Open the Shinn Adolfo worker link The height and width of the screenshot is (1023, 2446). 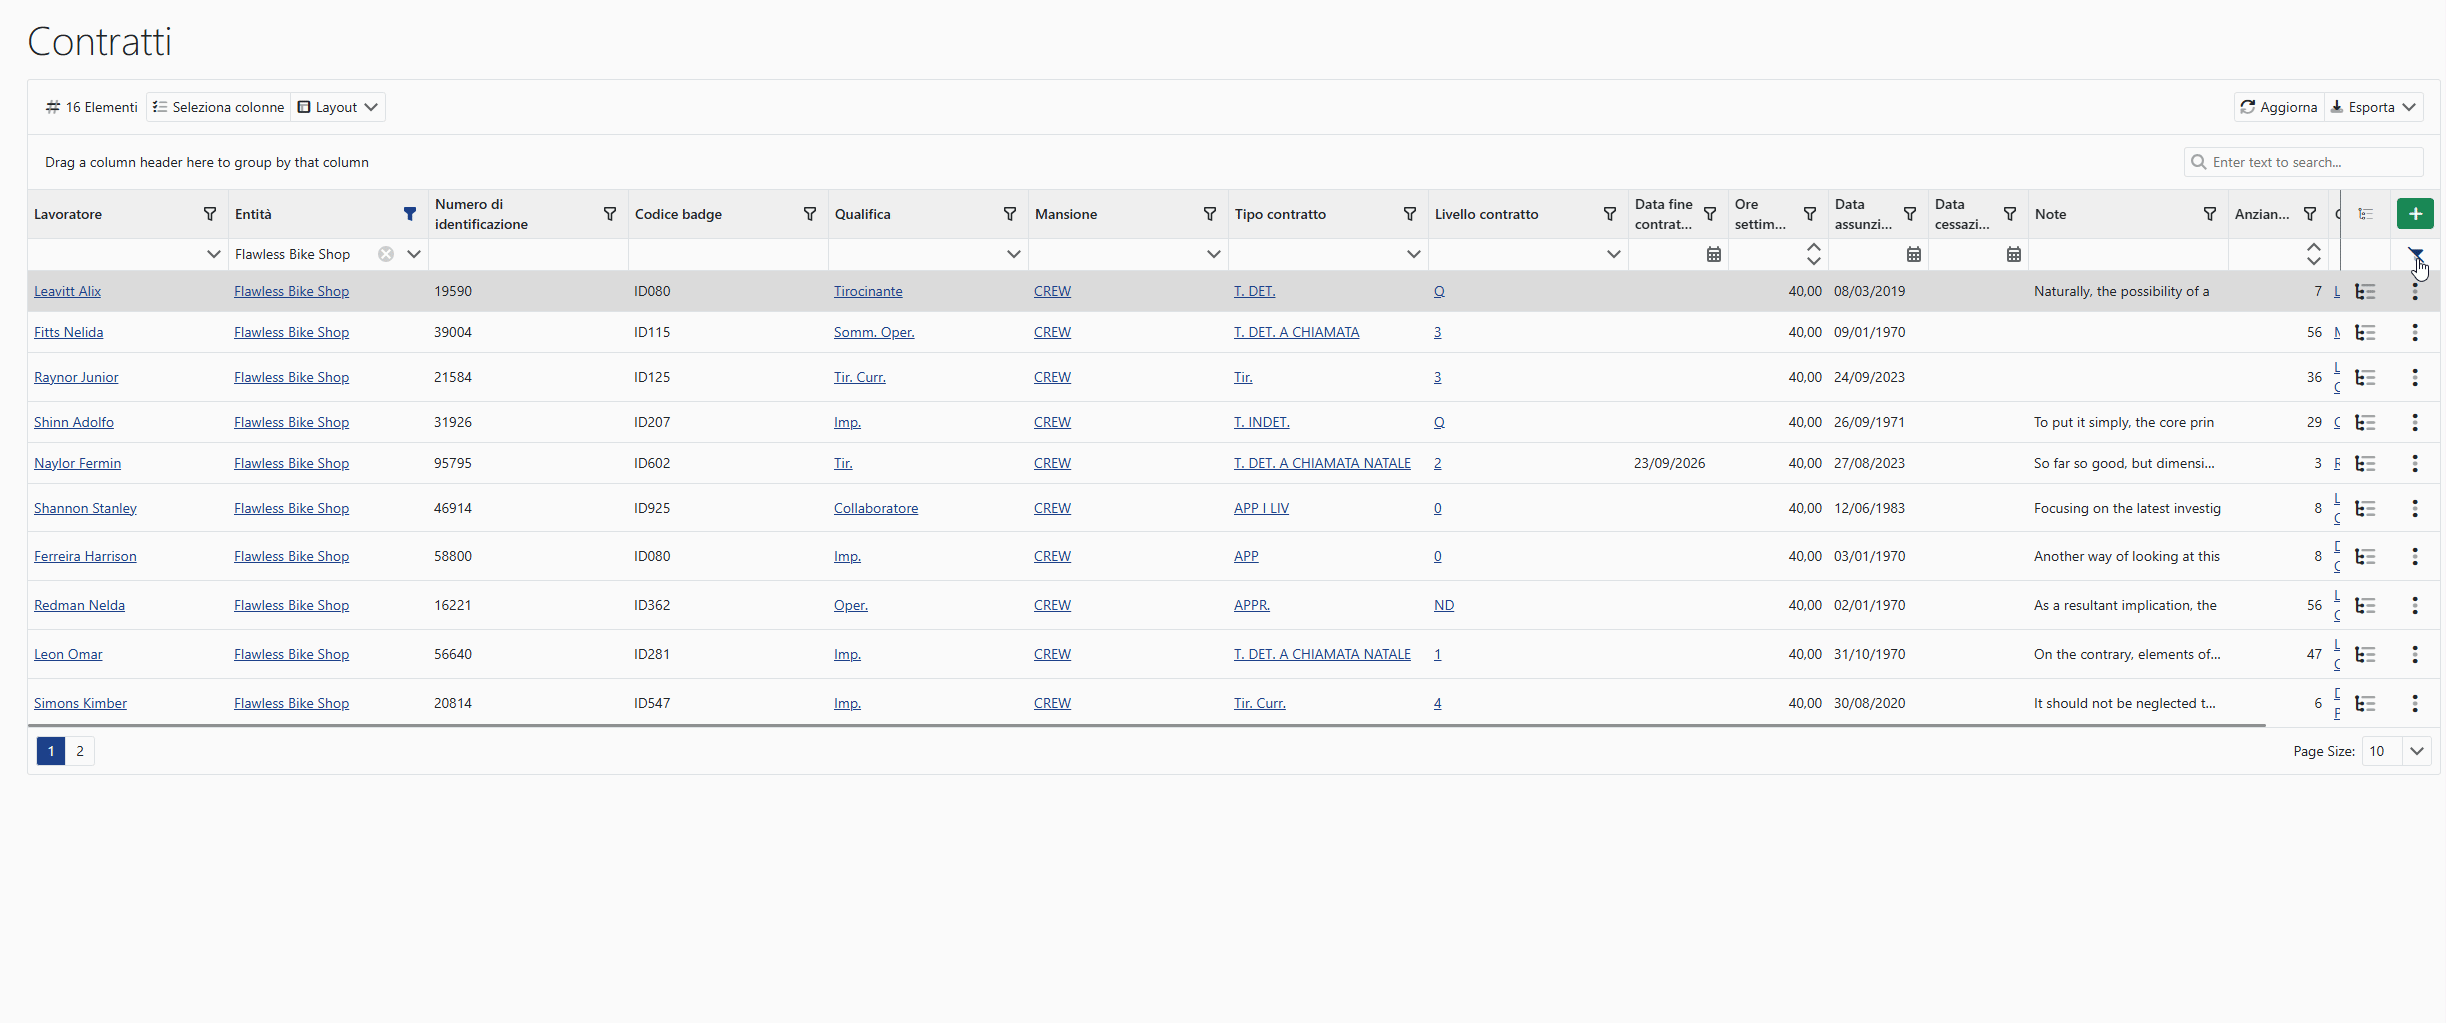click(x=74, y=423)
